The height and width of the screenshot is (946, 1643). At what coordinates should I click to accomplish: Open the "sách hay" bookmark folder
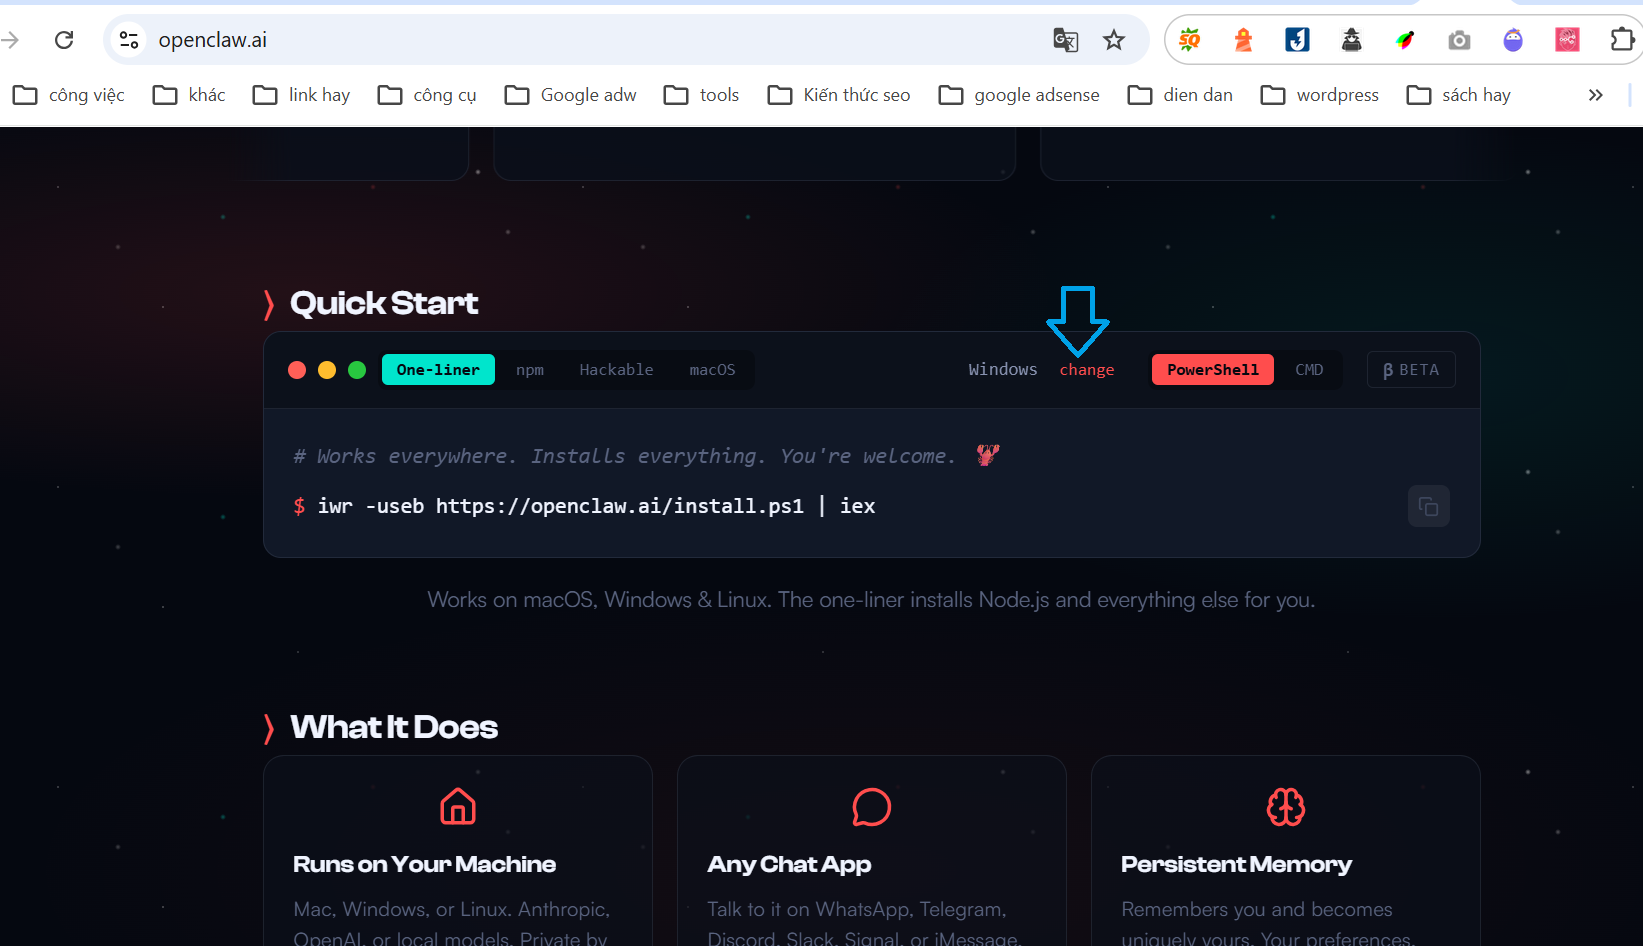click(x=1459, y=95)
